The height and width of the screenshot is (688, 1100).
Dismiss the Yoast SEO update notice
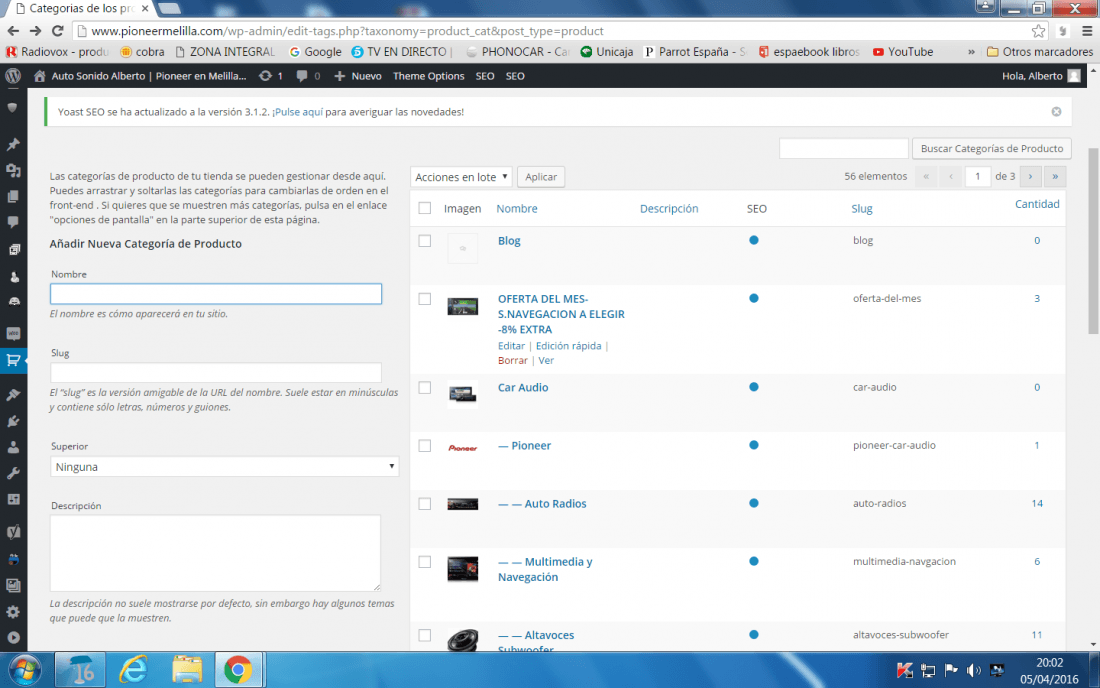[x=1056, y=112]
